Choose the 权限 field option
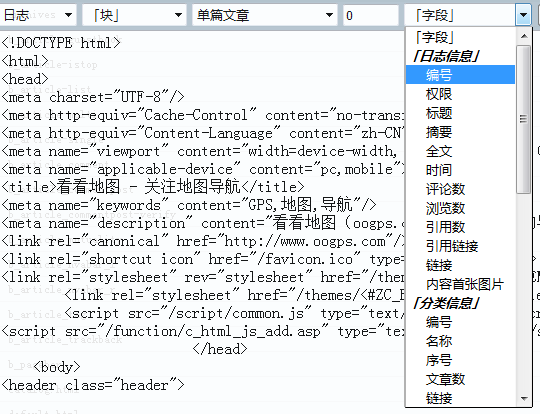 [460, 94]
